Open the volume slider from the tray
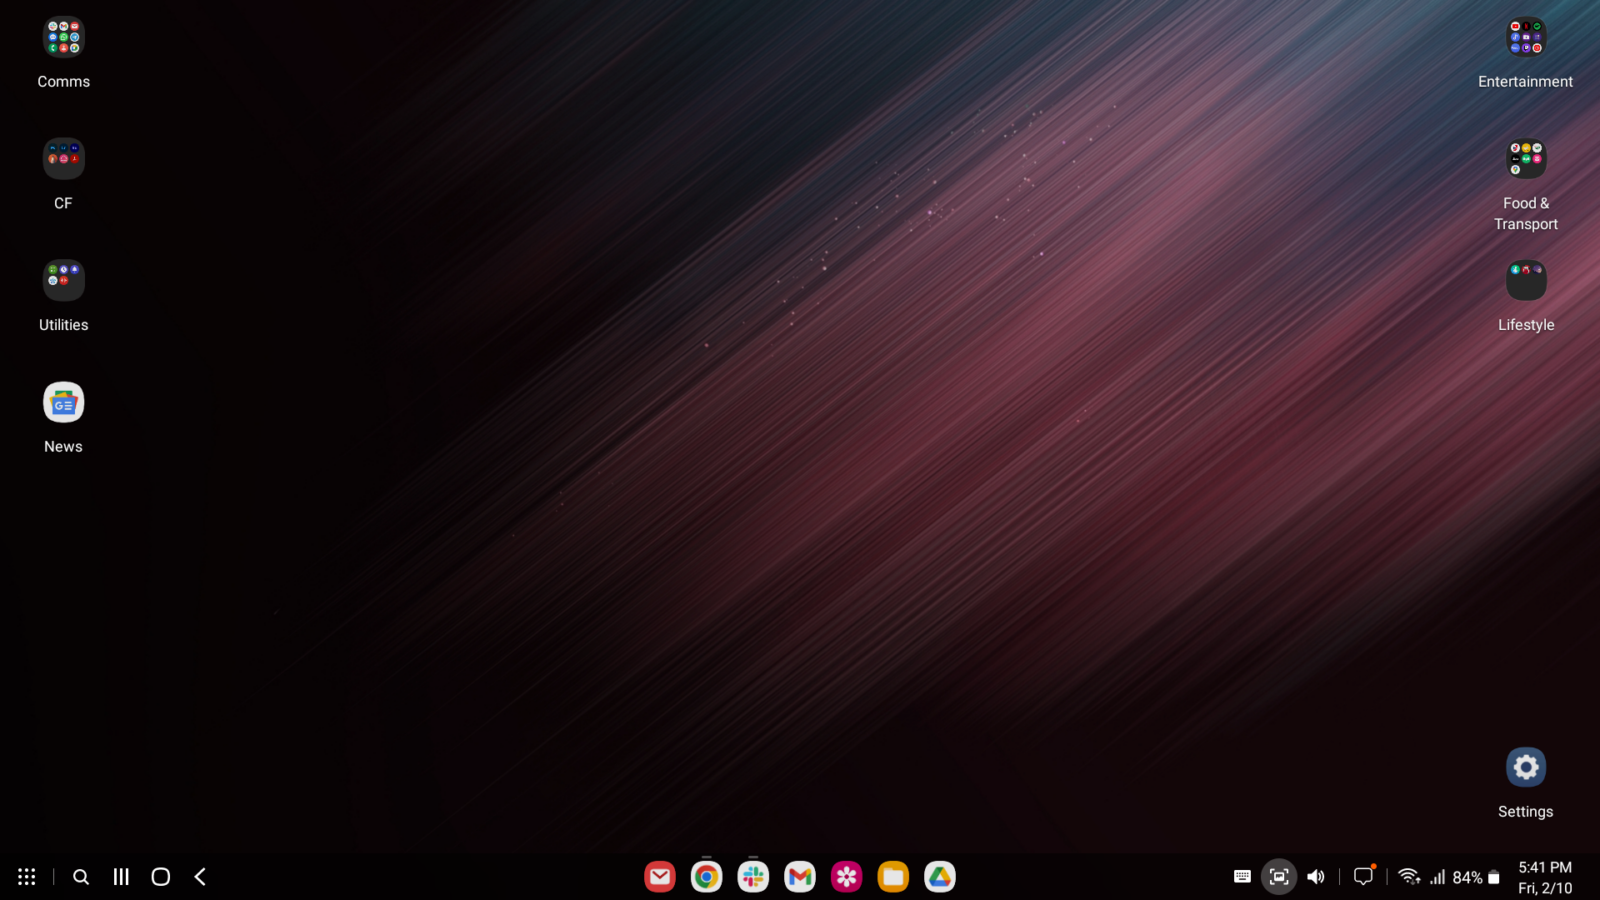Screen dimensions: 1600x900 click(x=1316, y=876)
